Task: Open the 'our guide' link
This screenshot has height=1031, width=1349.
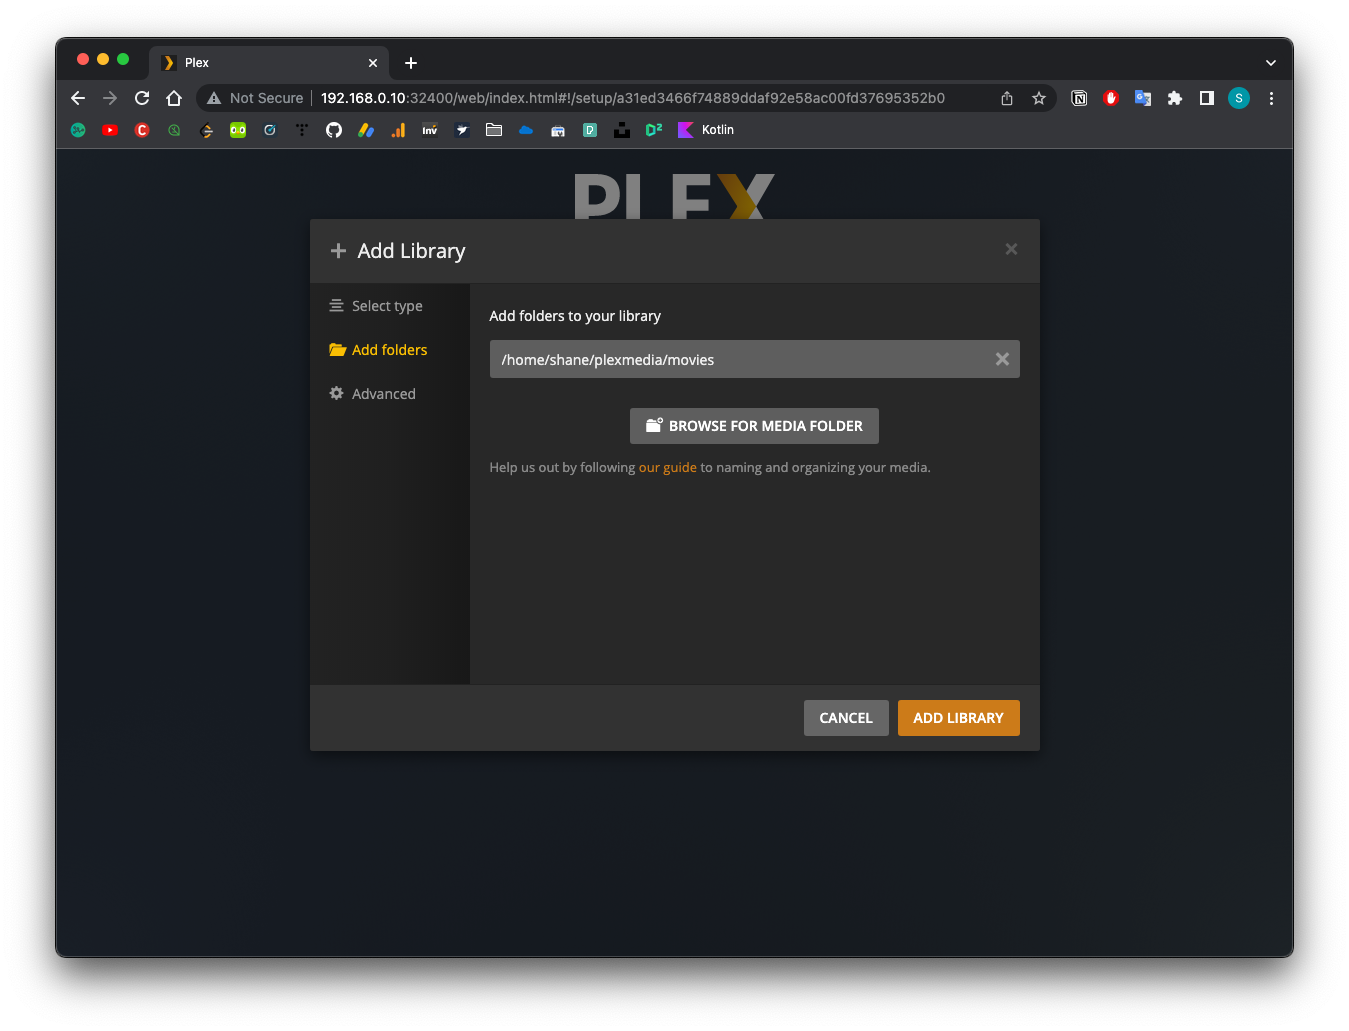Action: point(667,467)
